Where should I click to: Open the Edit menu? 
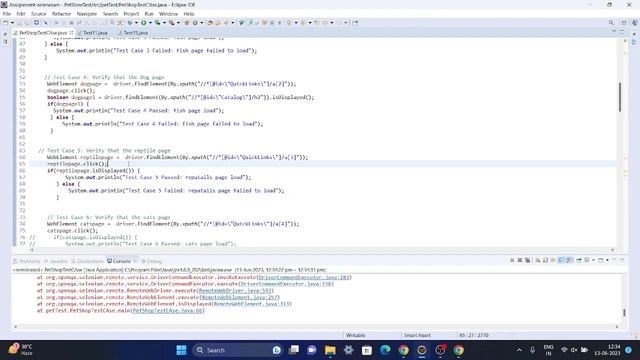21,13
